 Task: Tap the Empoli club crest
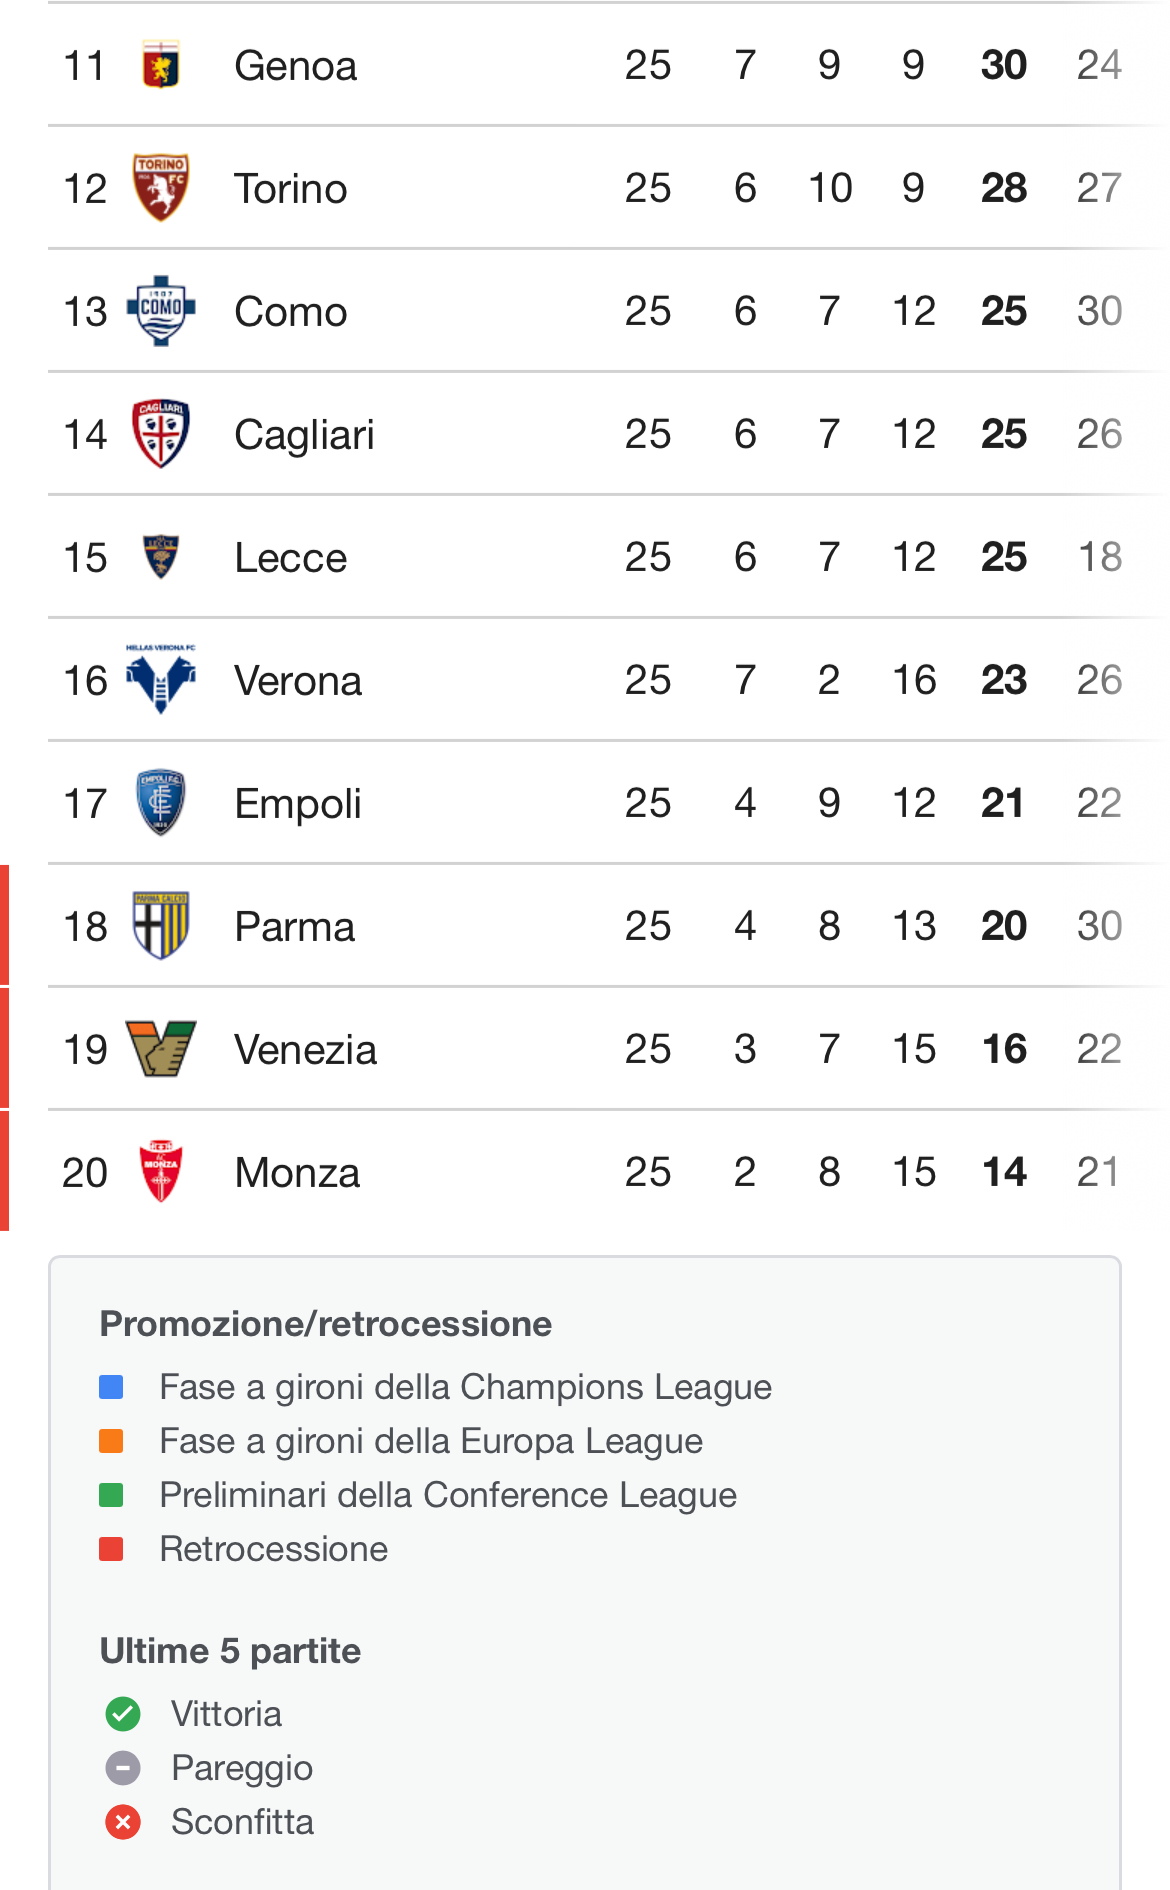(x=160, y=802)
